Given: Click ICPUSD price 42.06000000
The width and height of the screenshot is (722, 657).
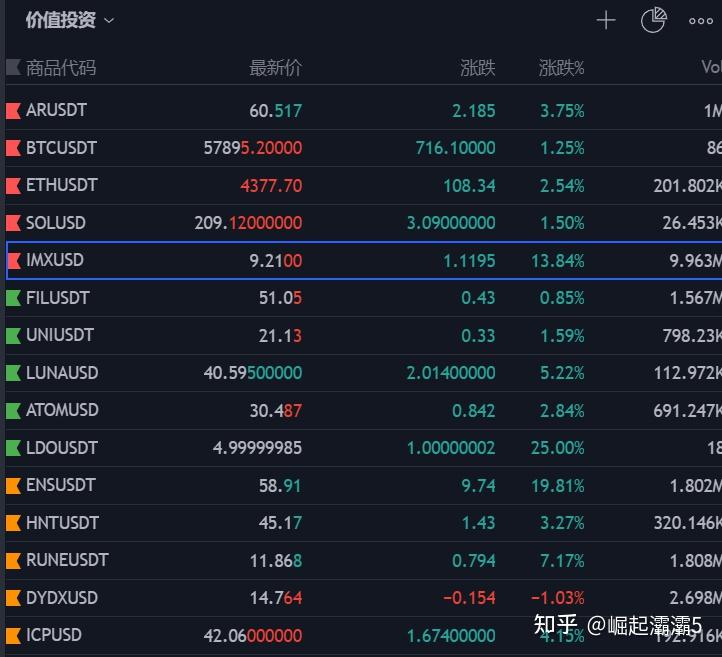Looking at the screenshot, I should pos(253,635).
